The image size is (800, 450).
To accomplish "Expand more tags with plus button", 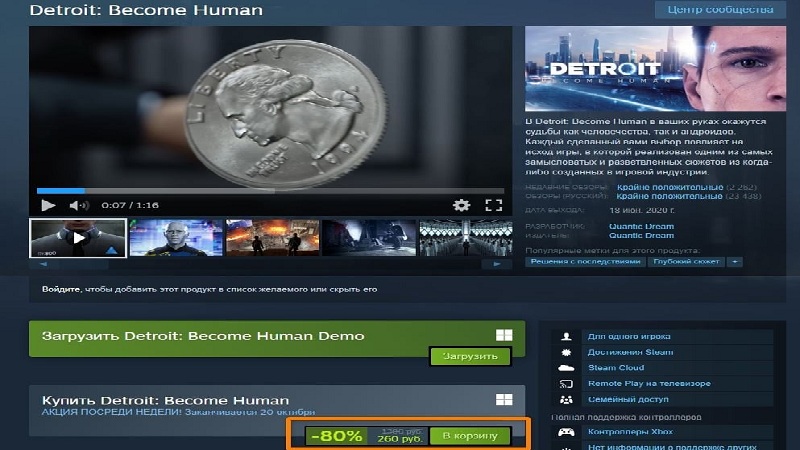I will [735, 262].
